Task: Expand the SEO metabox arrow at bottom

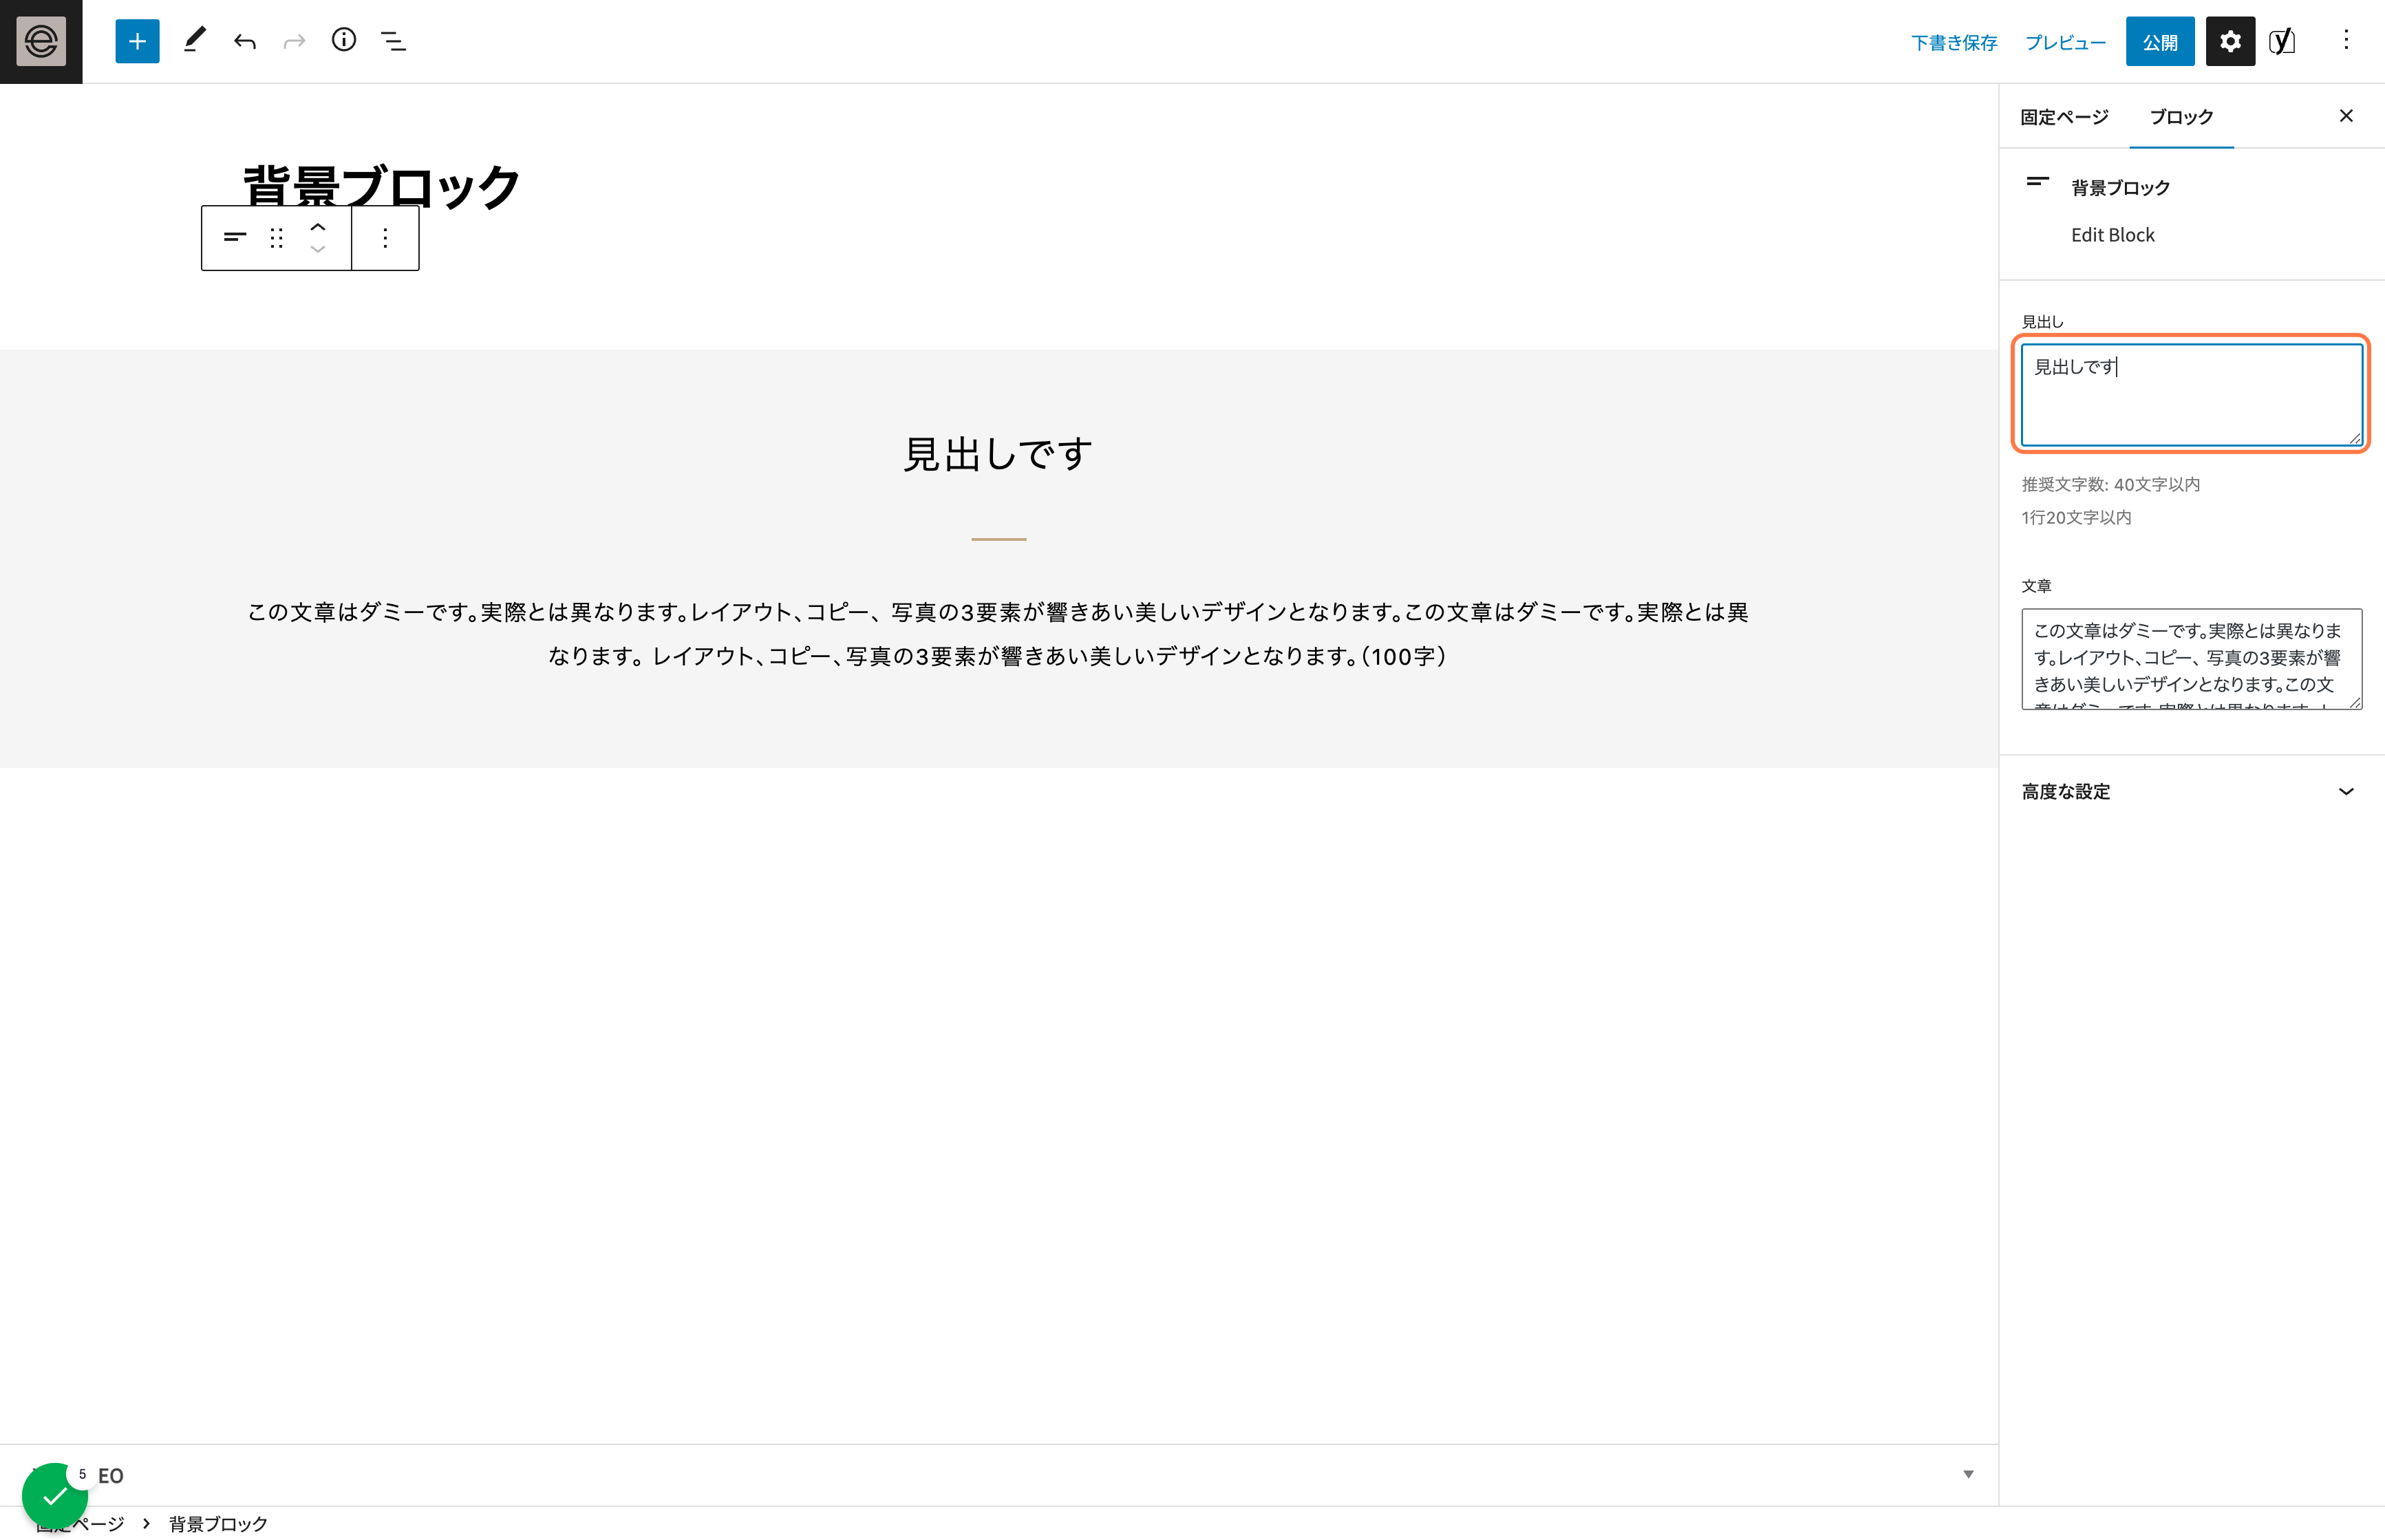Action: (x=1968, y=1474)
